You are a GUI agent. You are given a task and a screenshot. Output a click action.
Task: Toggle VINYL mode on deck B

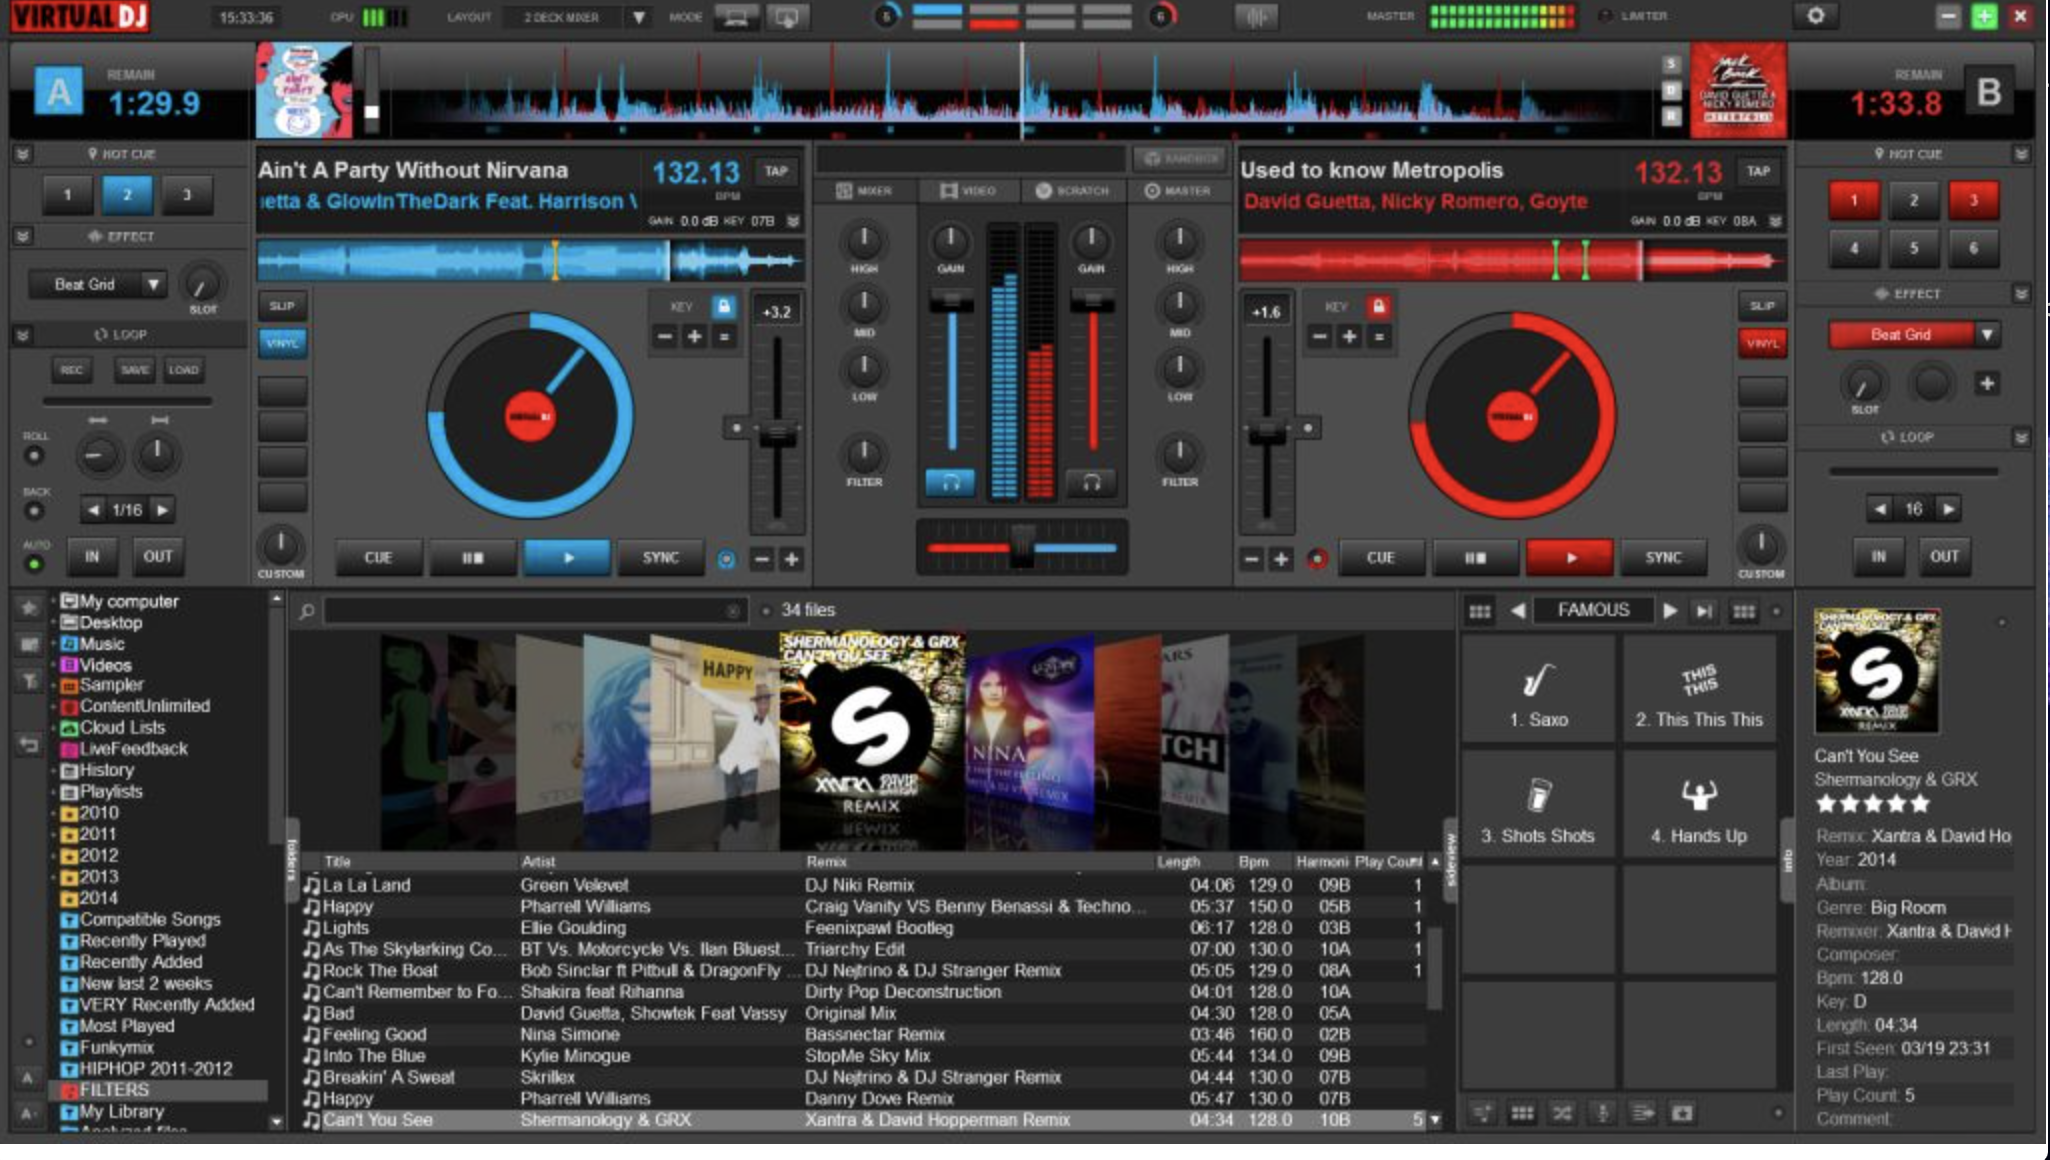1762,343
